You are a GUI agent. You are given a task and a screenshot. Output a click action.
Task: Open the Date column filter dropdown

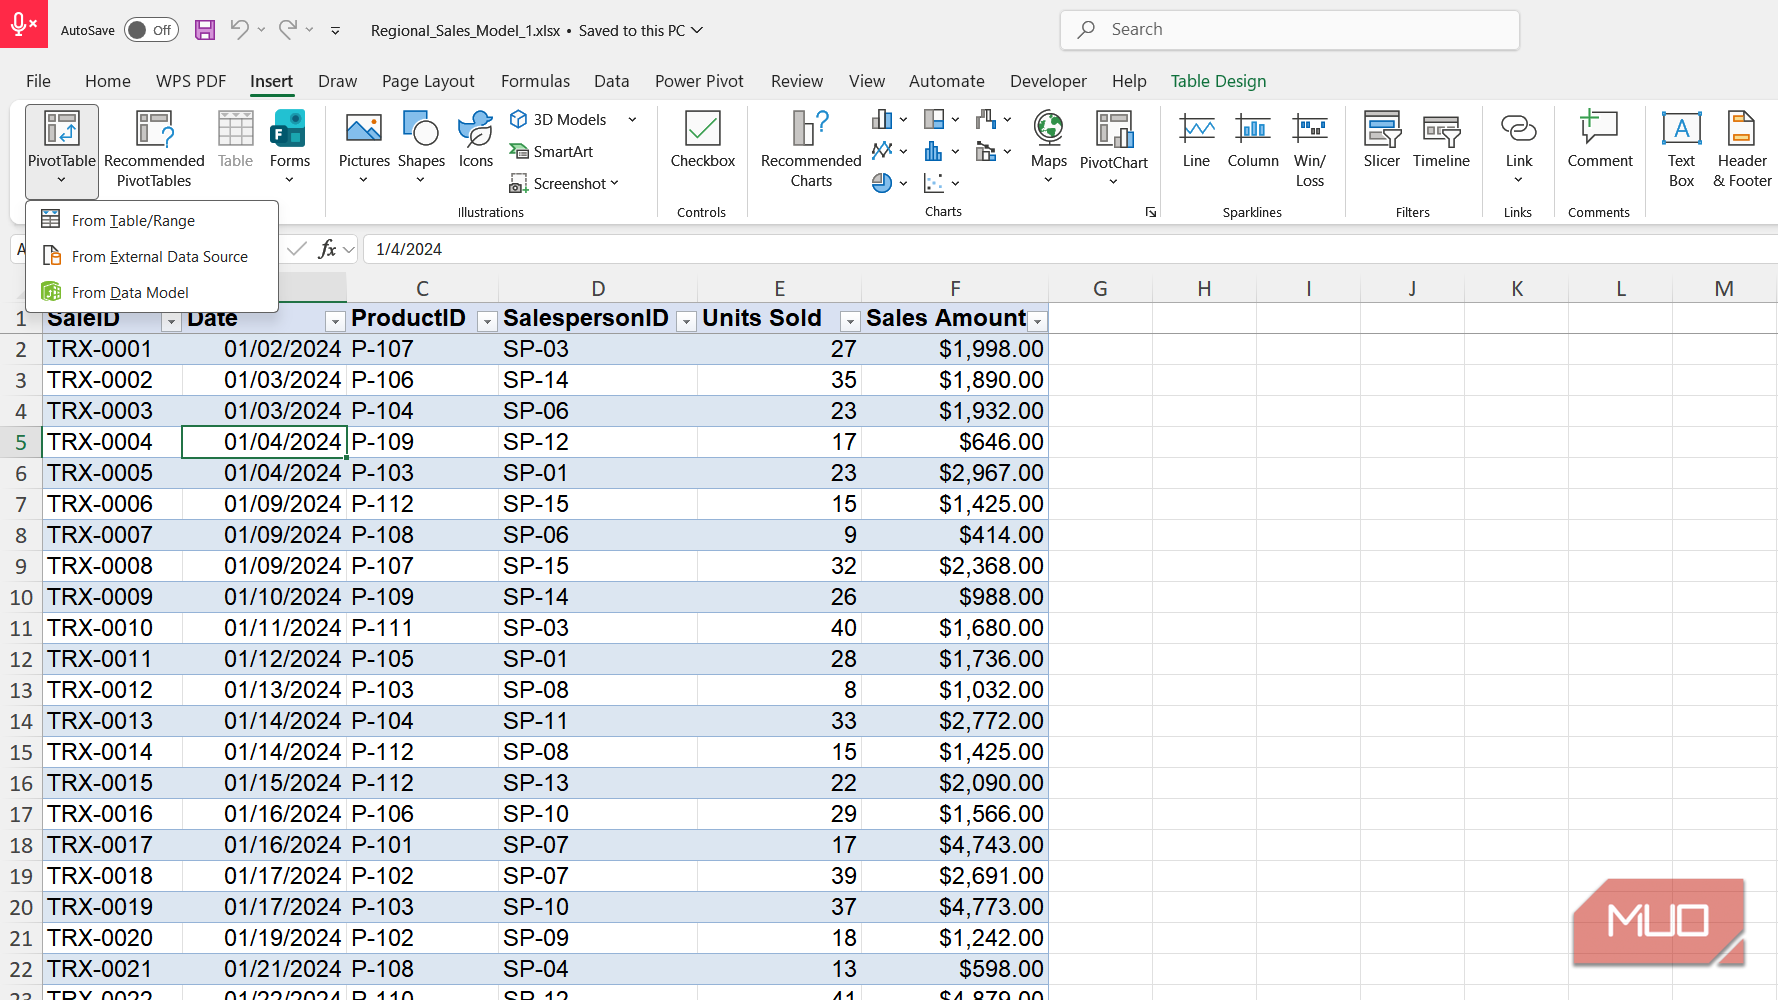point(335,321)
